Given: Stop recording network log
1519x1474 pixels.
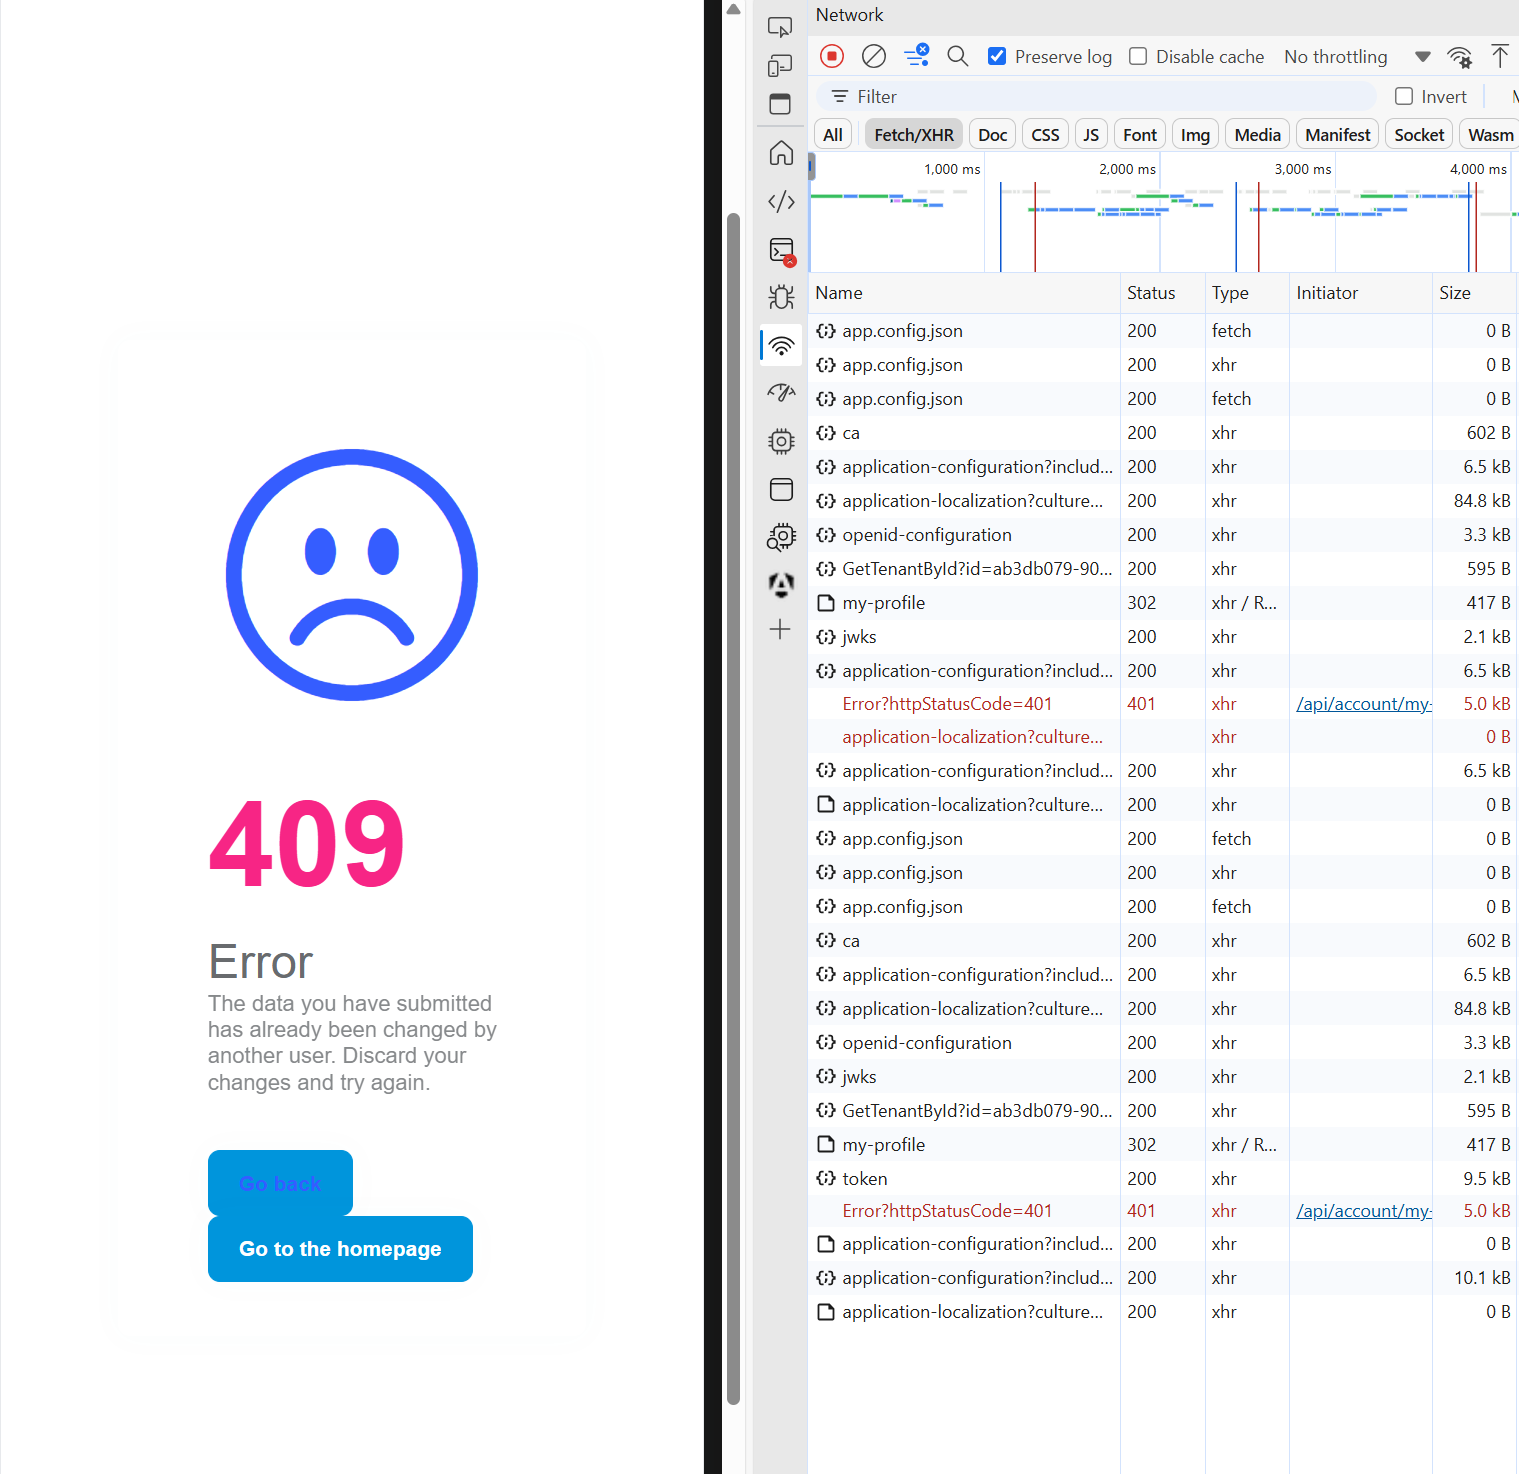Looking at the screenshot, I should [831, 56].
